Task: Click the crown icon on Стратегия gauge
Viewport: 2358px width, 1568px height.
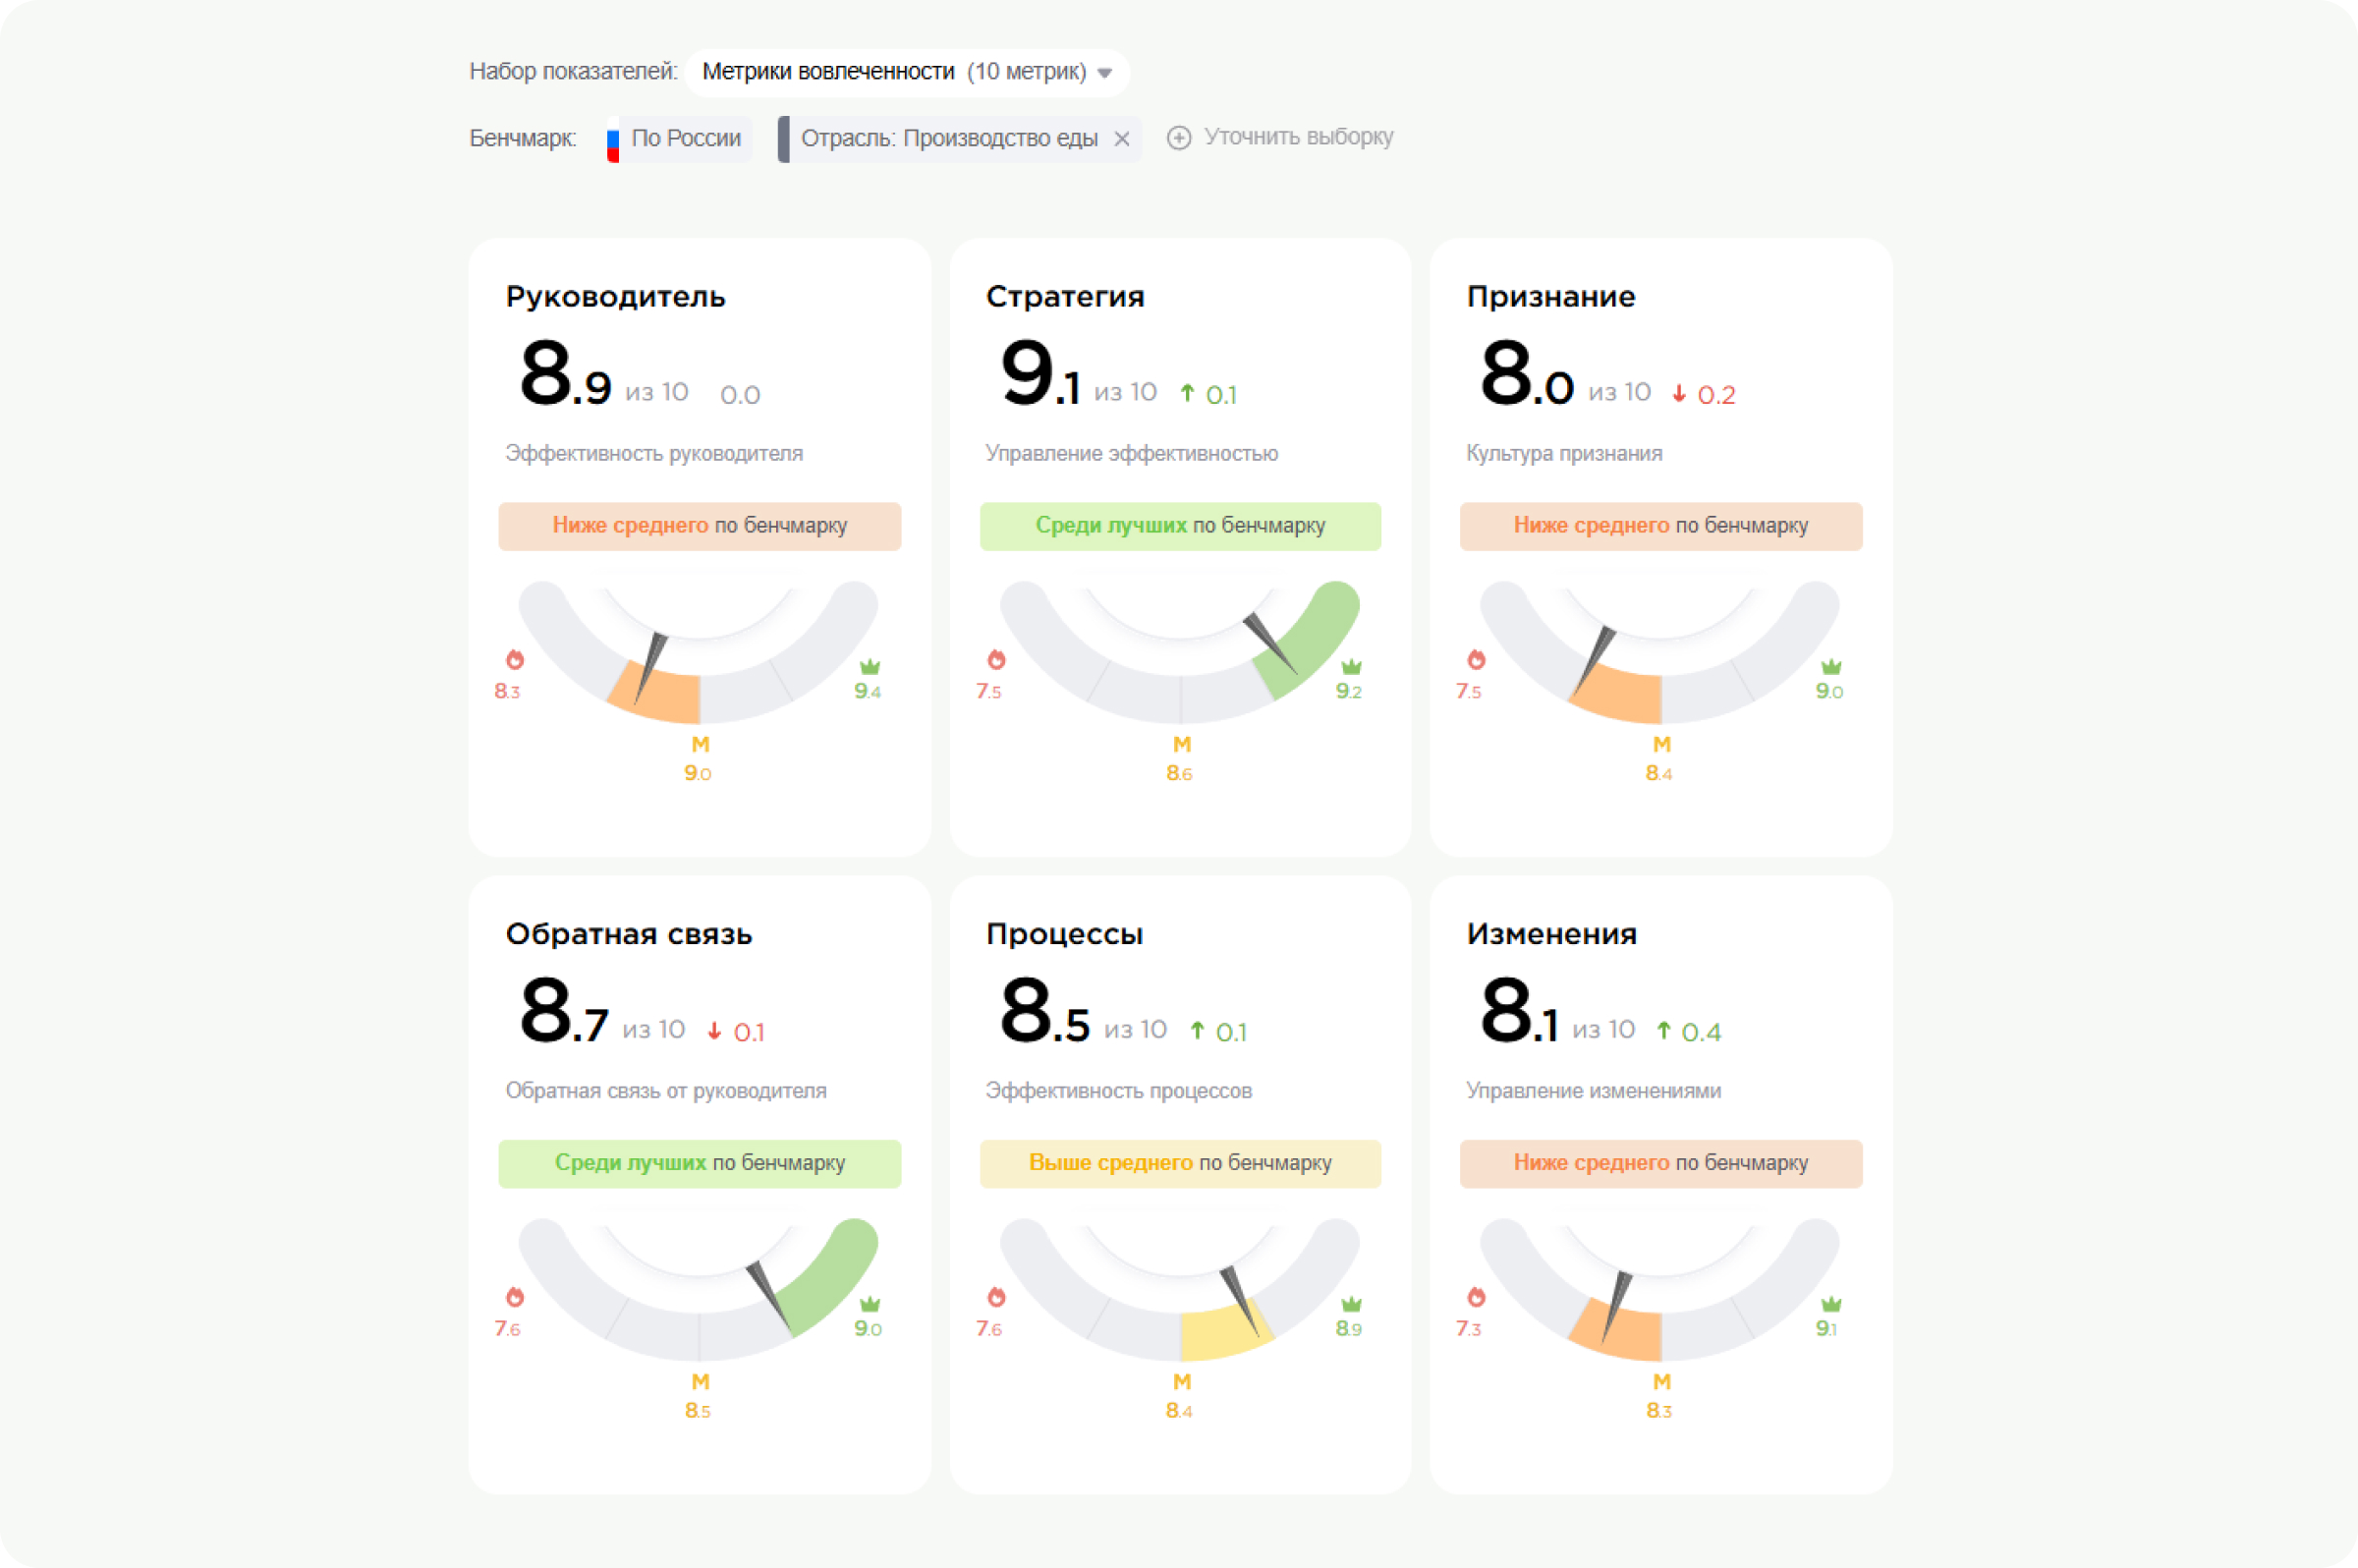Action: pos(1351,666)
